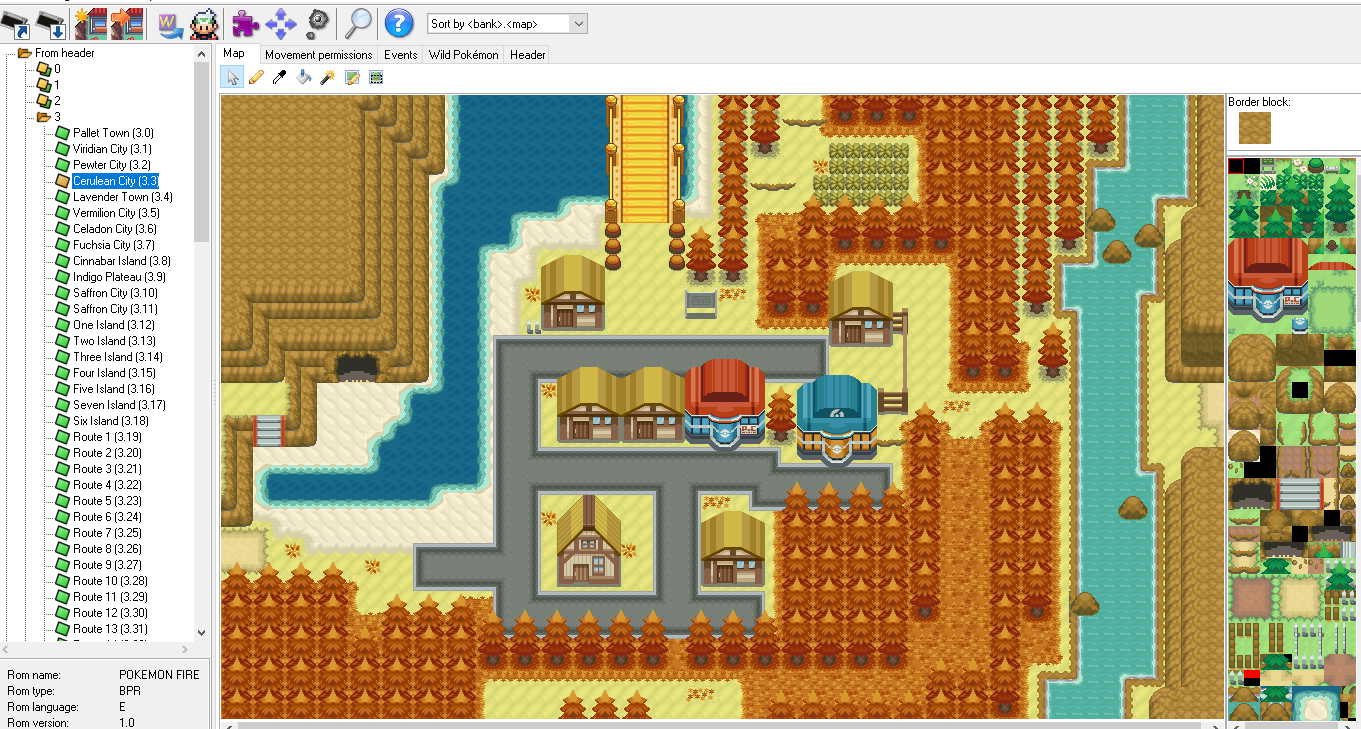Viewport: 1361px width, 729px height.
Task: Open the blue help question mark
Action: click(399, 23)
